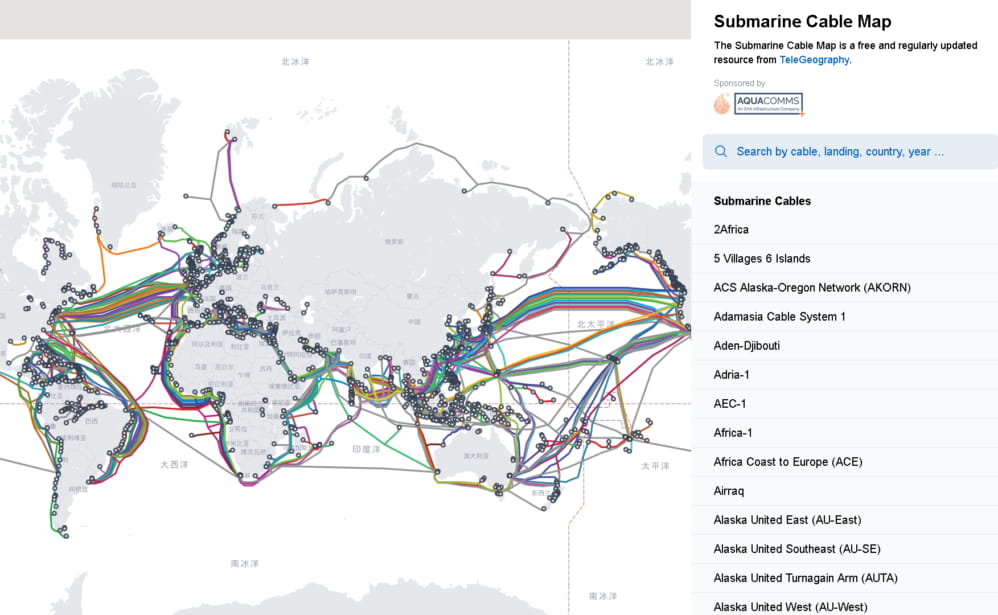
Task: Choose Africa-1 from the cables list
Action: 845,433
